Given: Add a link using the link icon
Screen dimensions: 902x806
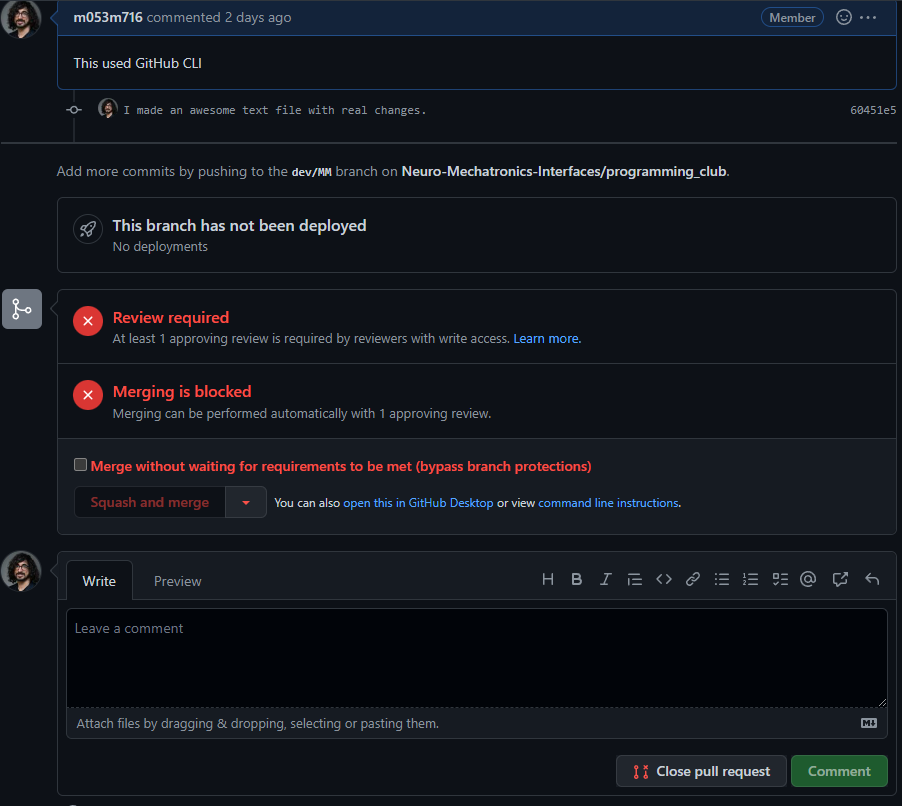Looking at the screenshot, I should point(692,579).
